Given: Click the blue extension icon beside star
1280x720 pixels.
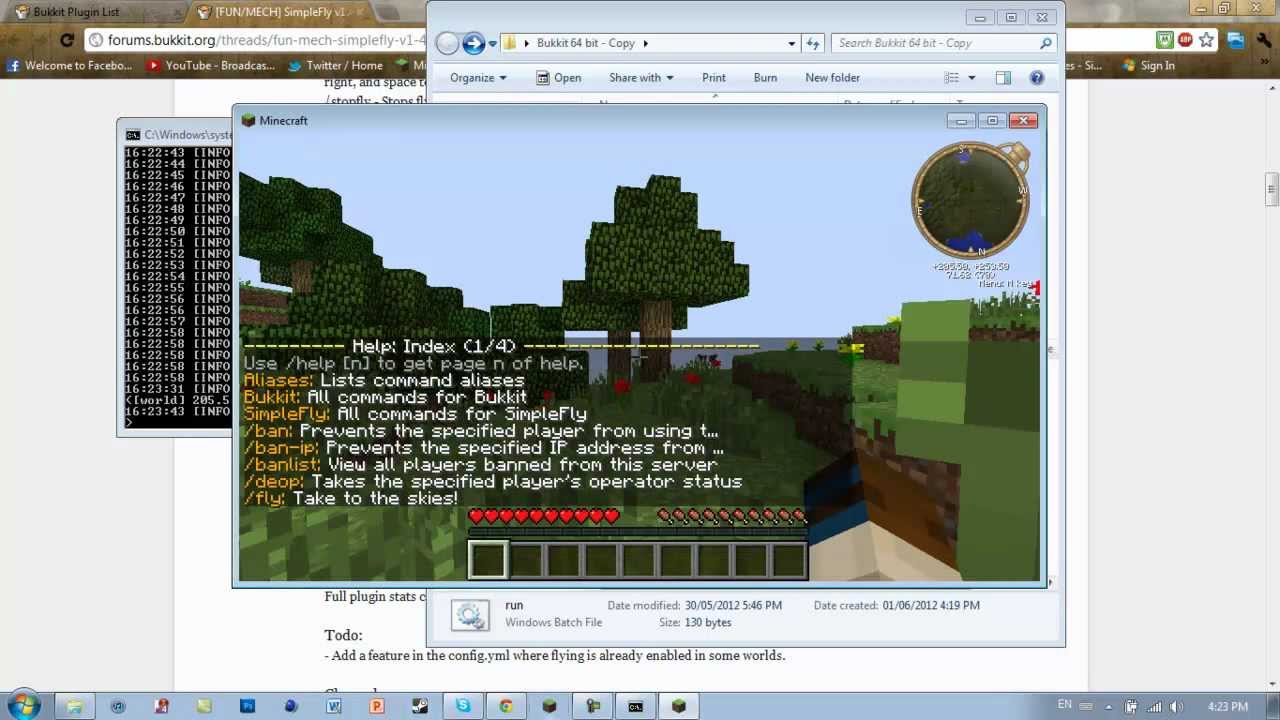Looking at the screenshot, I should pos(1236,41).
